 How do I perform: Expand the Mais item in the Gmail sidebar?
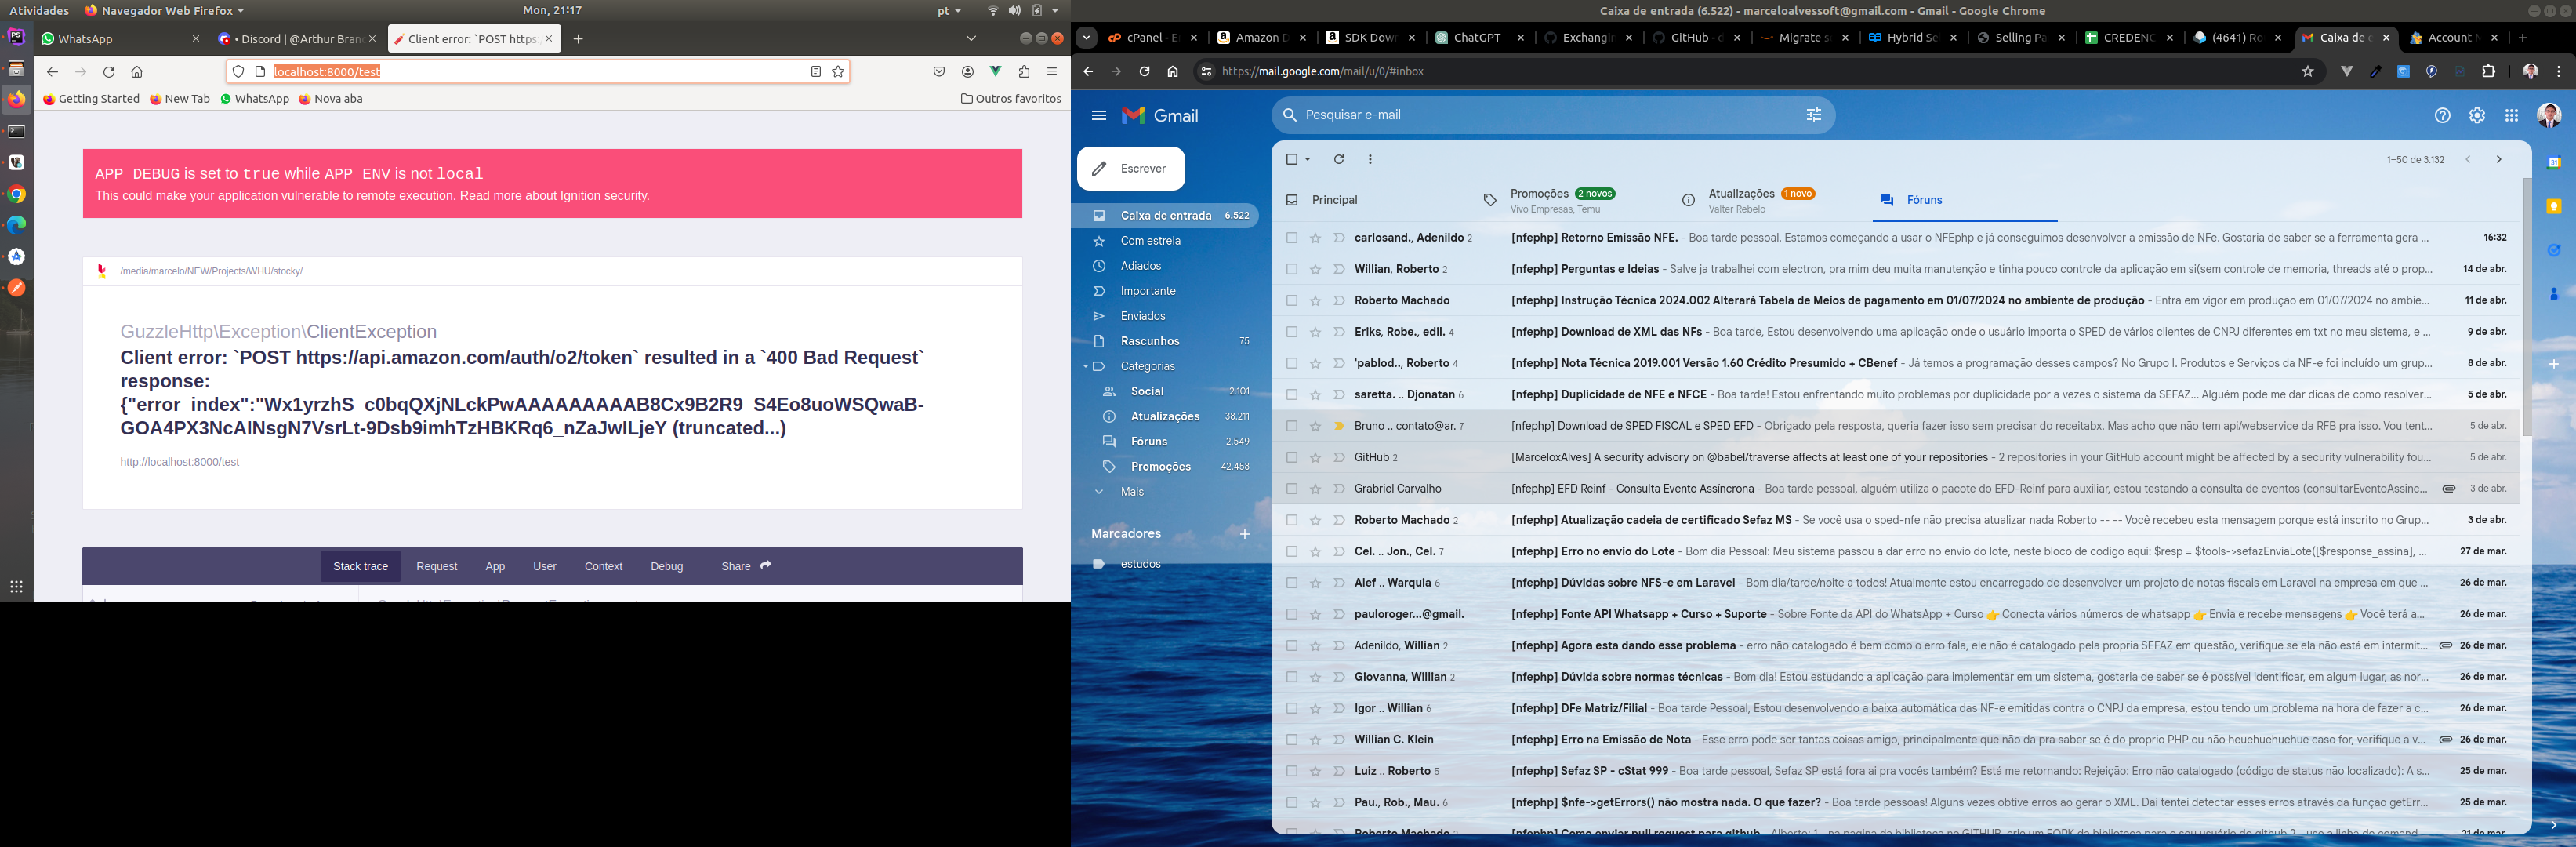[1132, 492]
